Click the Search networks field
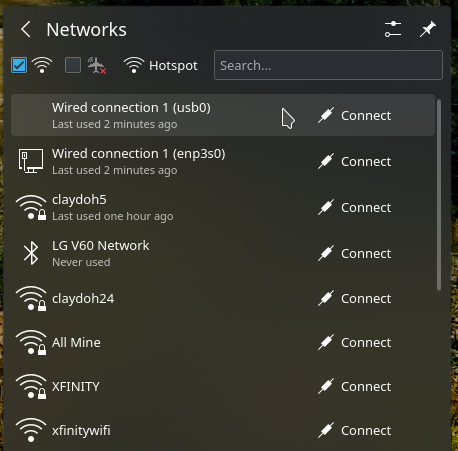The width and height of the screenshot is (458, 451). click(x=328, y=65)
